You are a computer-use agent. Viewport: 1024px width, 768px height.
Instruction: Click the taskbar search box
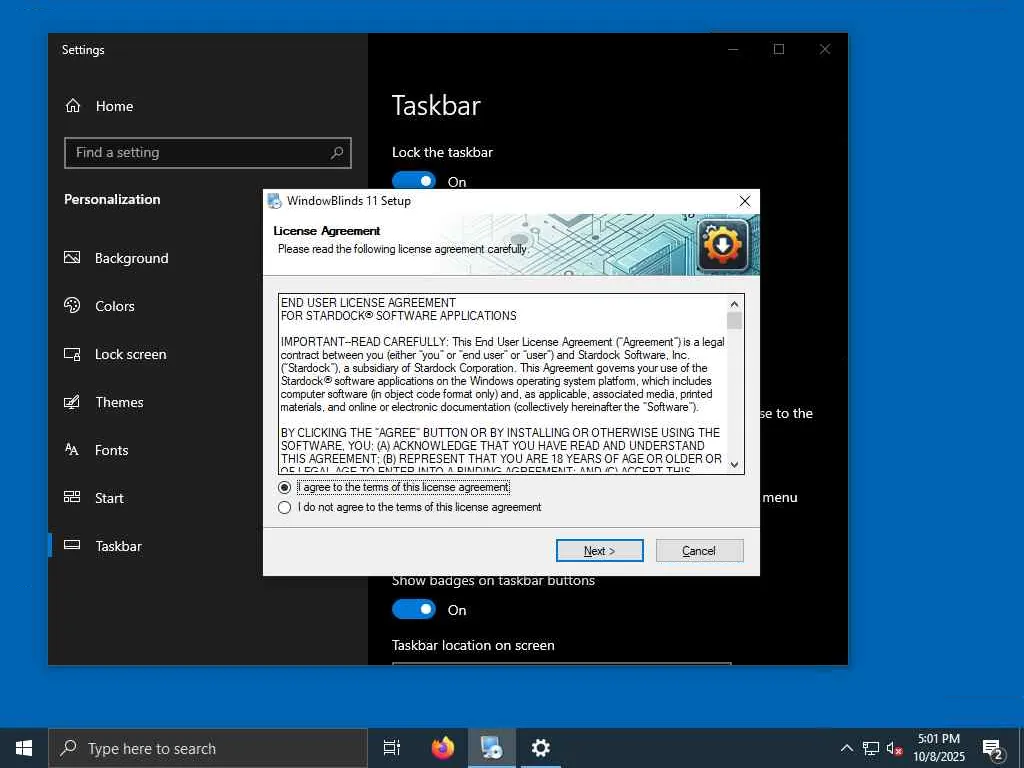(208, 748)
